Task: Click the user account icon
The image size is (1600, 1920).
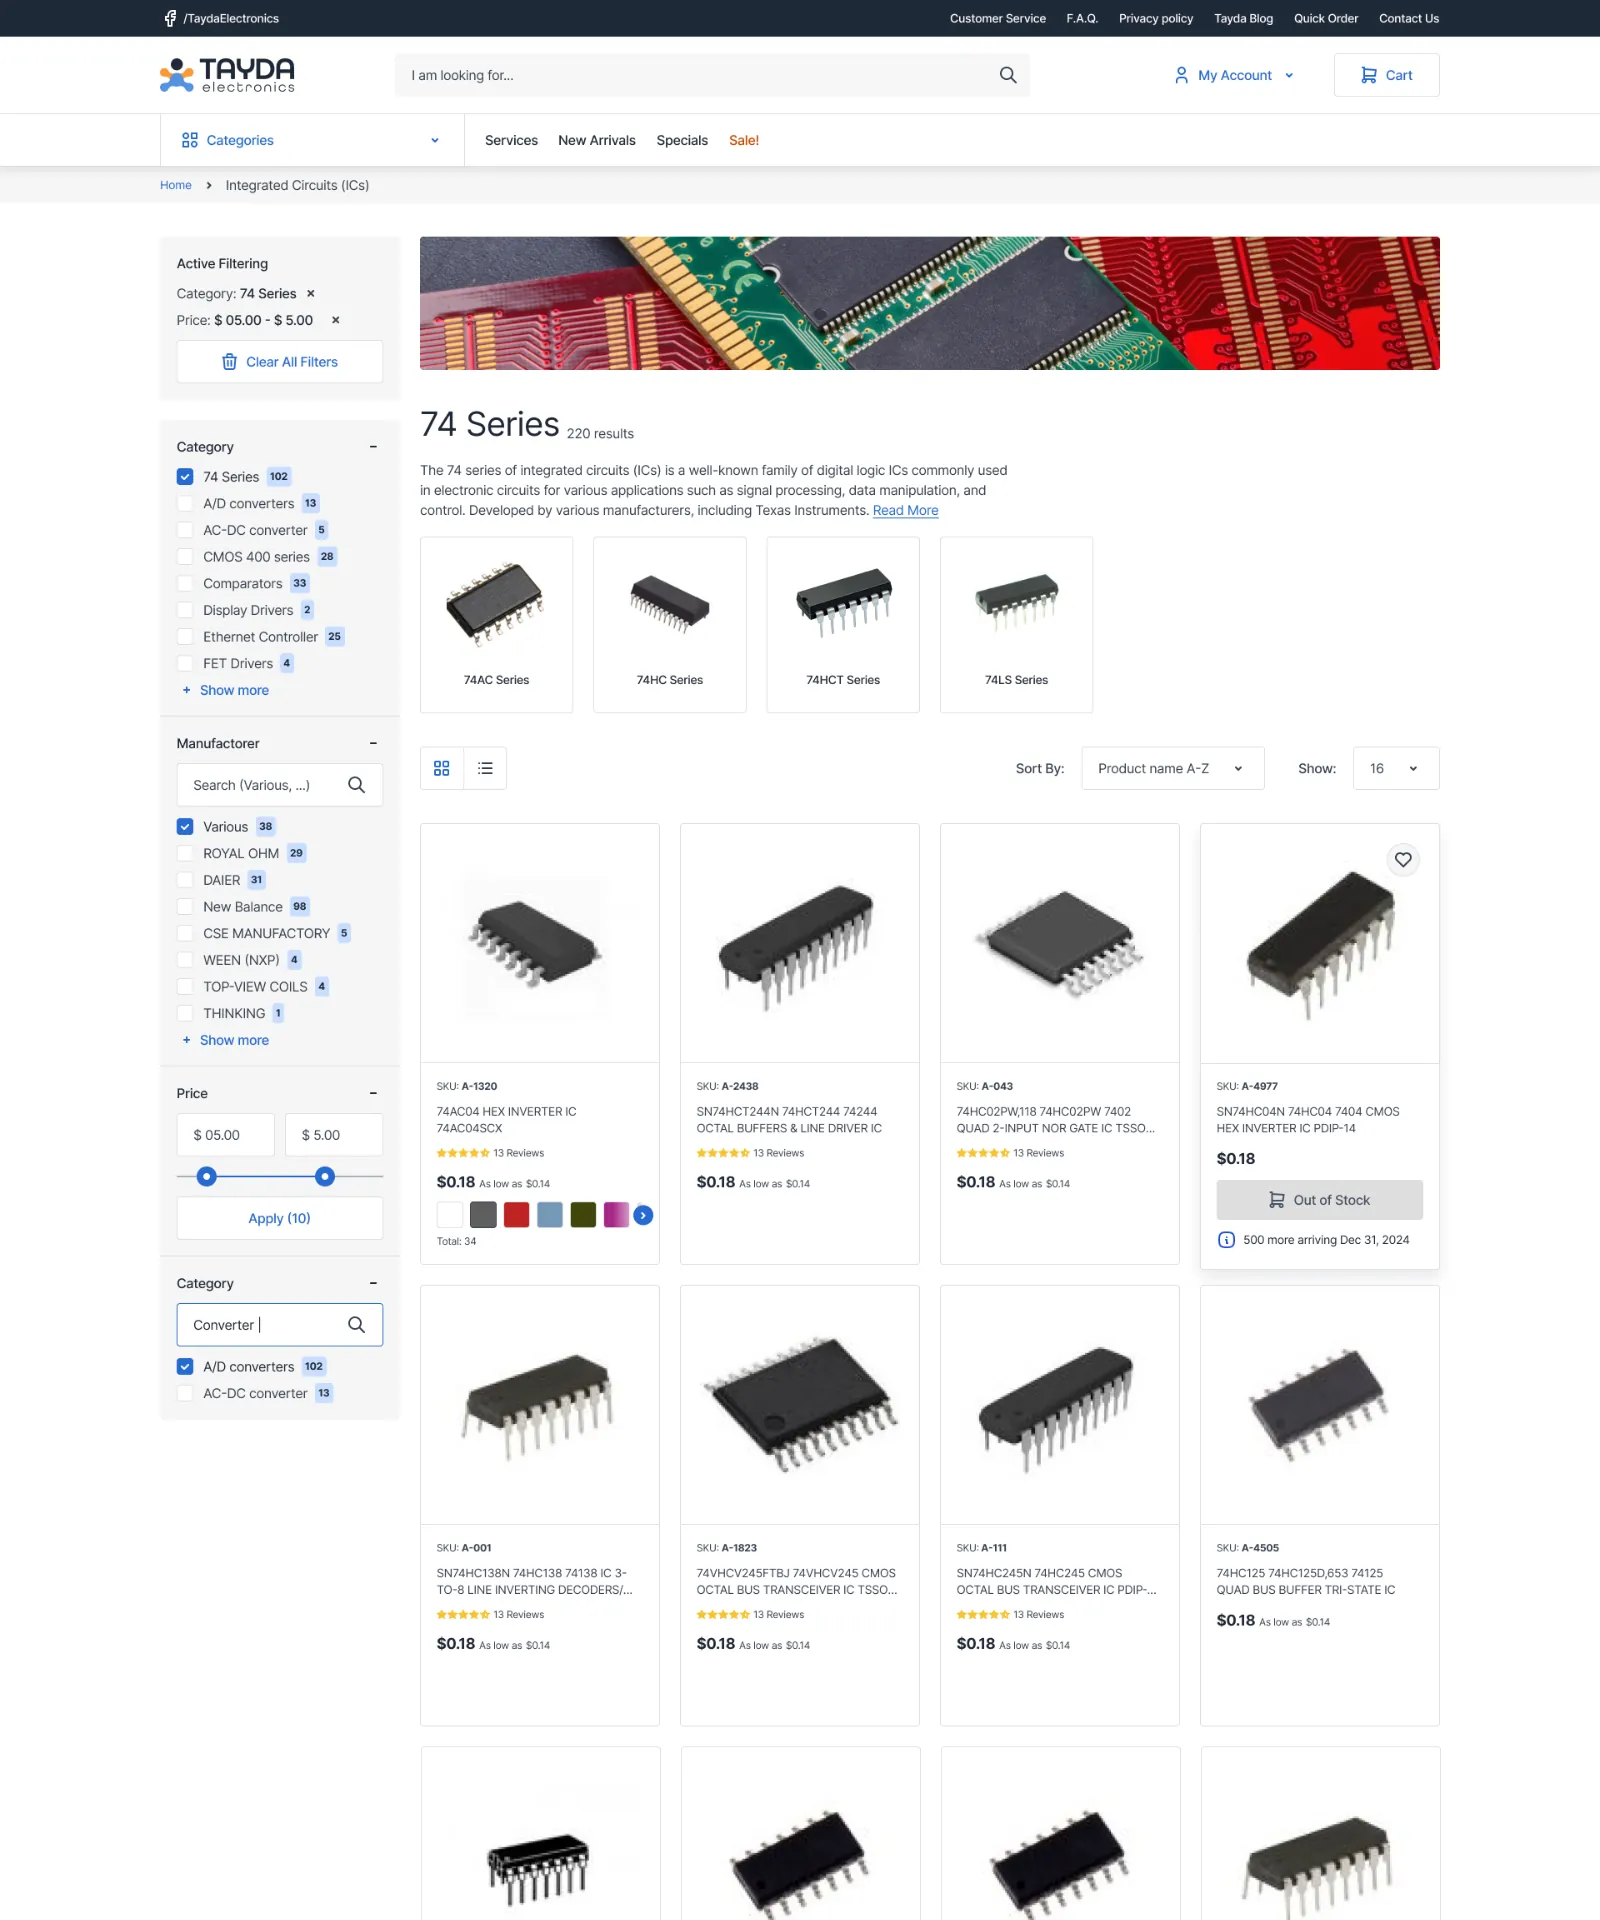Action: point(1181,75)
